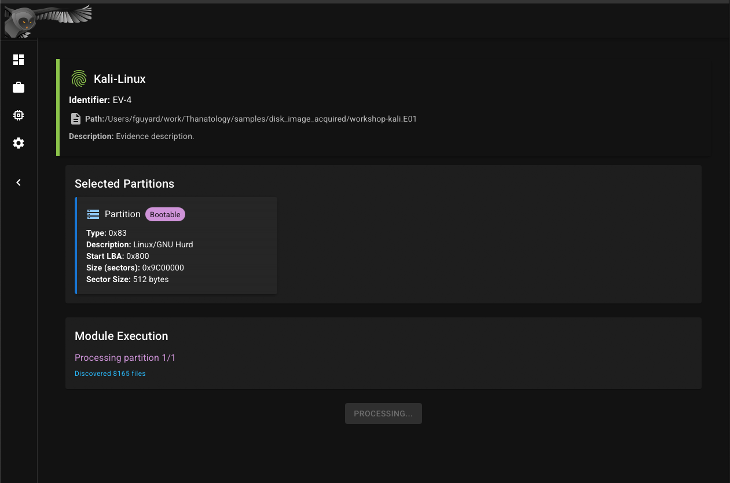This screenshot has height=483, width=730.
Task: Click the Type 0x83 line
Action: pos(106,233)
